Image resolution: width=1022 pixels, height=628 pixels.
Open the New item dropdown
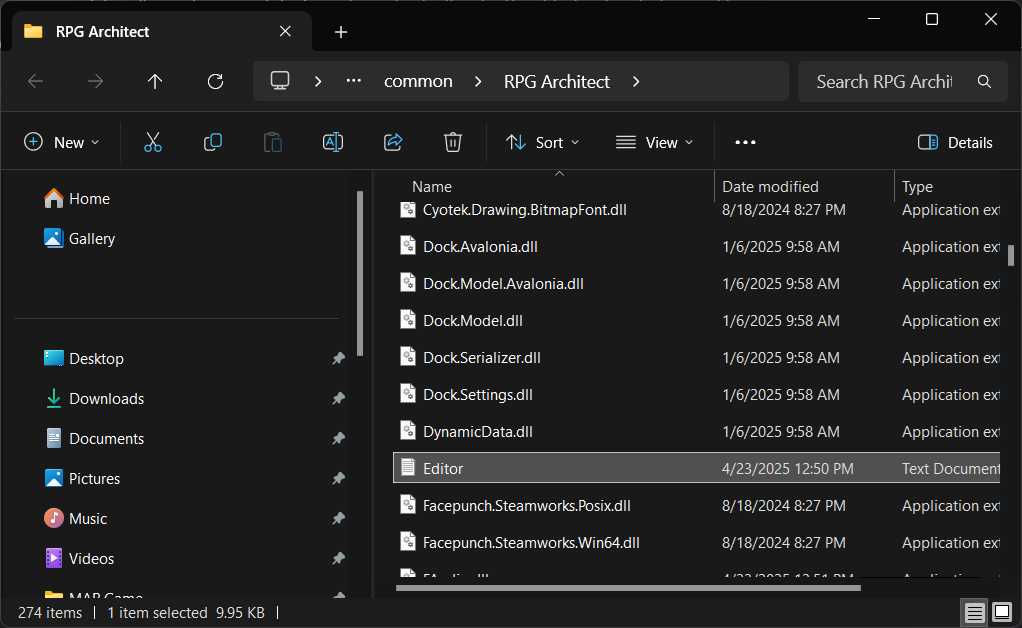coord(62,142)
